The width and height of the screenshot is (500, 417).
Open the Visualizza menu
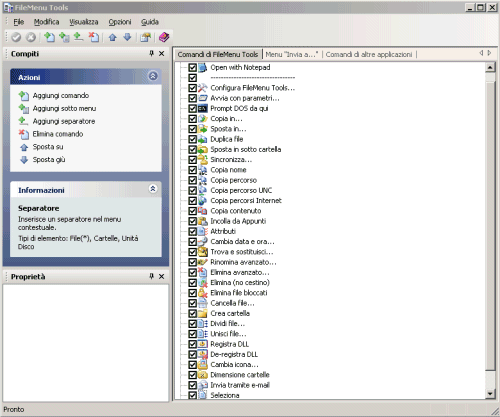[84, 22]
